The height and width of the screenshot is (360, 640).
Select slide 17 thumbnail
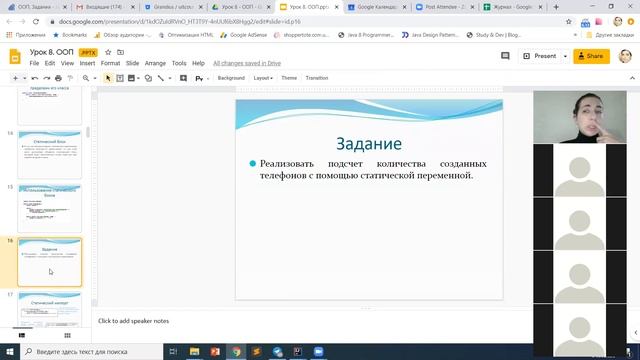[50, 309]
